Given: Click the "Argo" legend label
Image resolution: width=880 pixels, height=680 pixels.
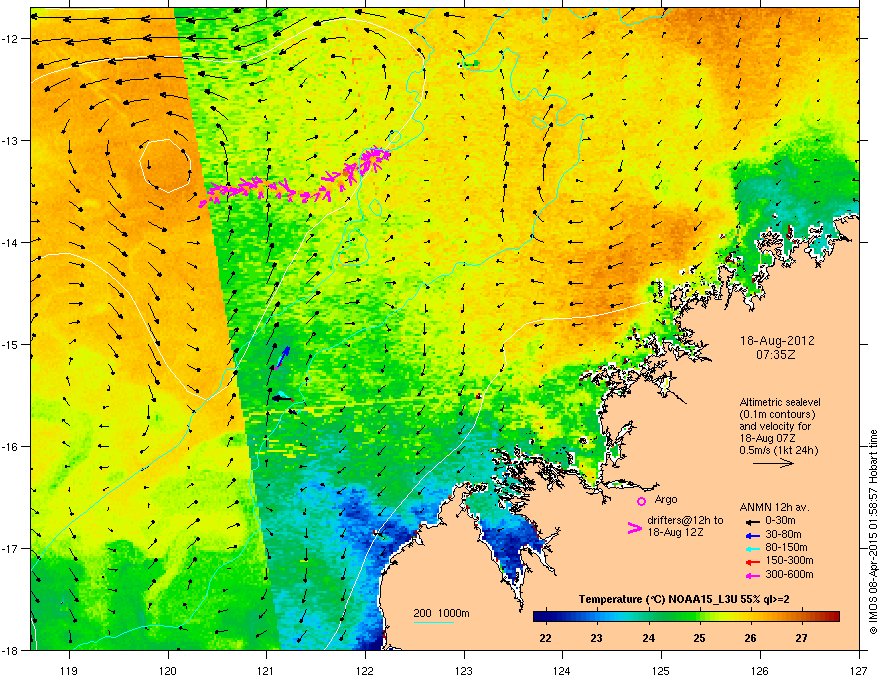Looking at the screenshot, I should [x=666, y=500].
